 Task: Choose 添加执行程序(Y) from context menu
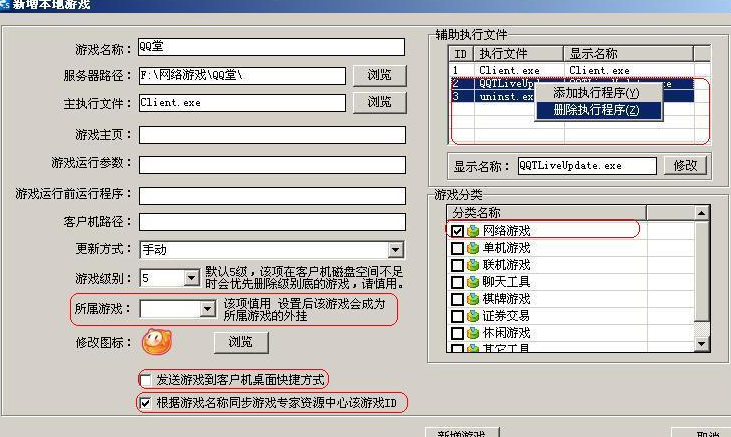click(598, 93)
